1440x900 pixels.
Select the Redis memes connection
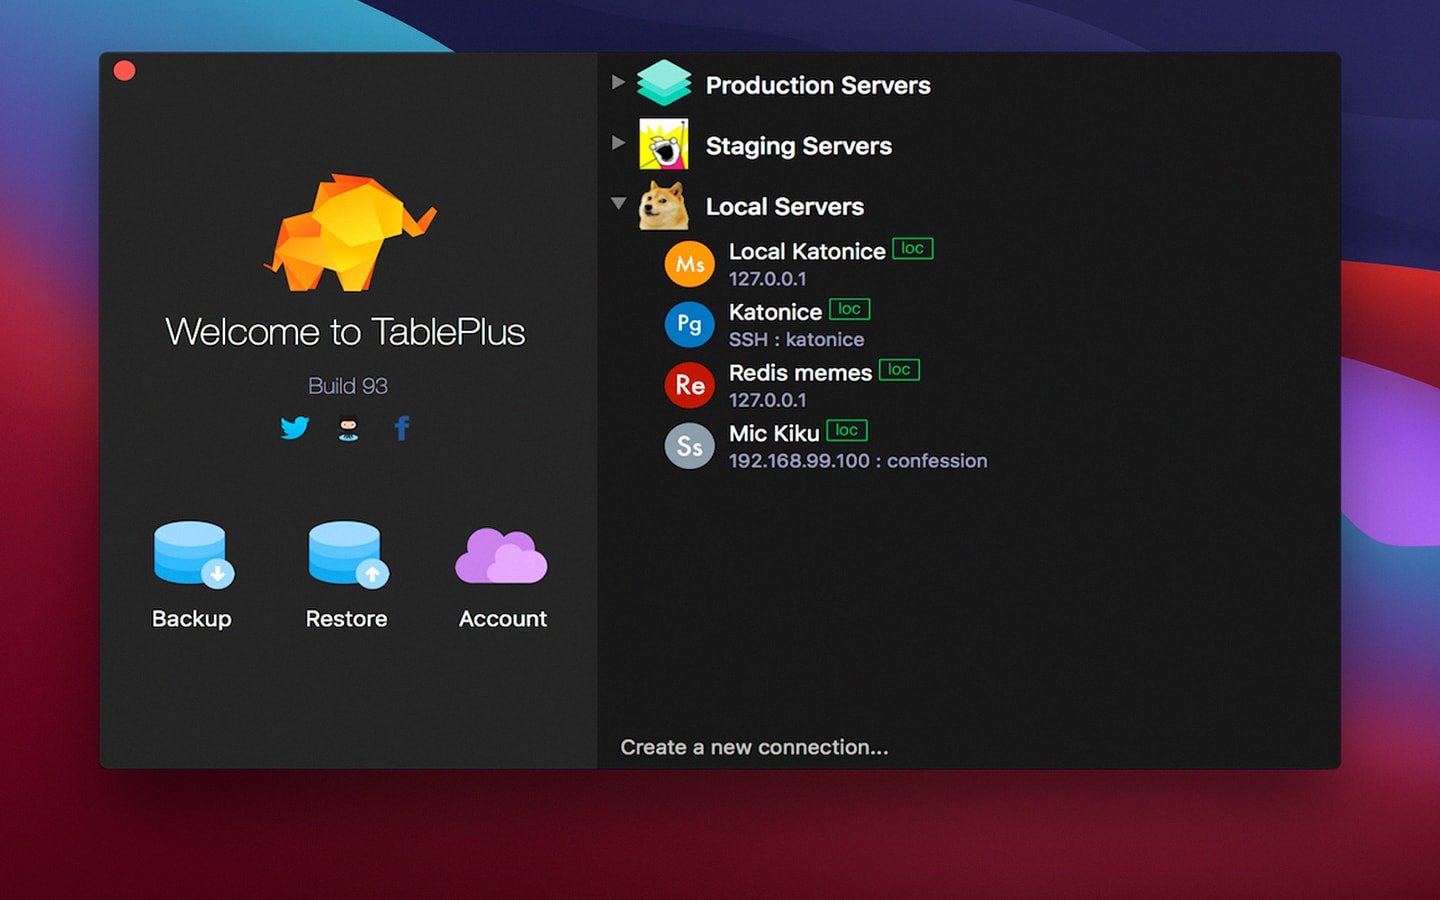[x=800, y=373]
